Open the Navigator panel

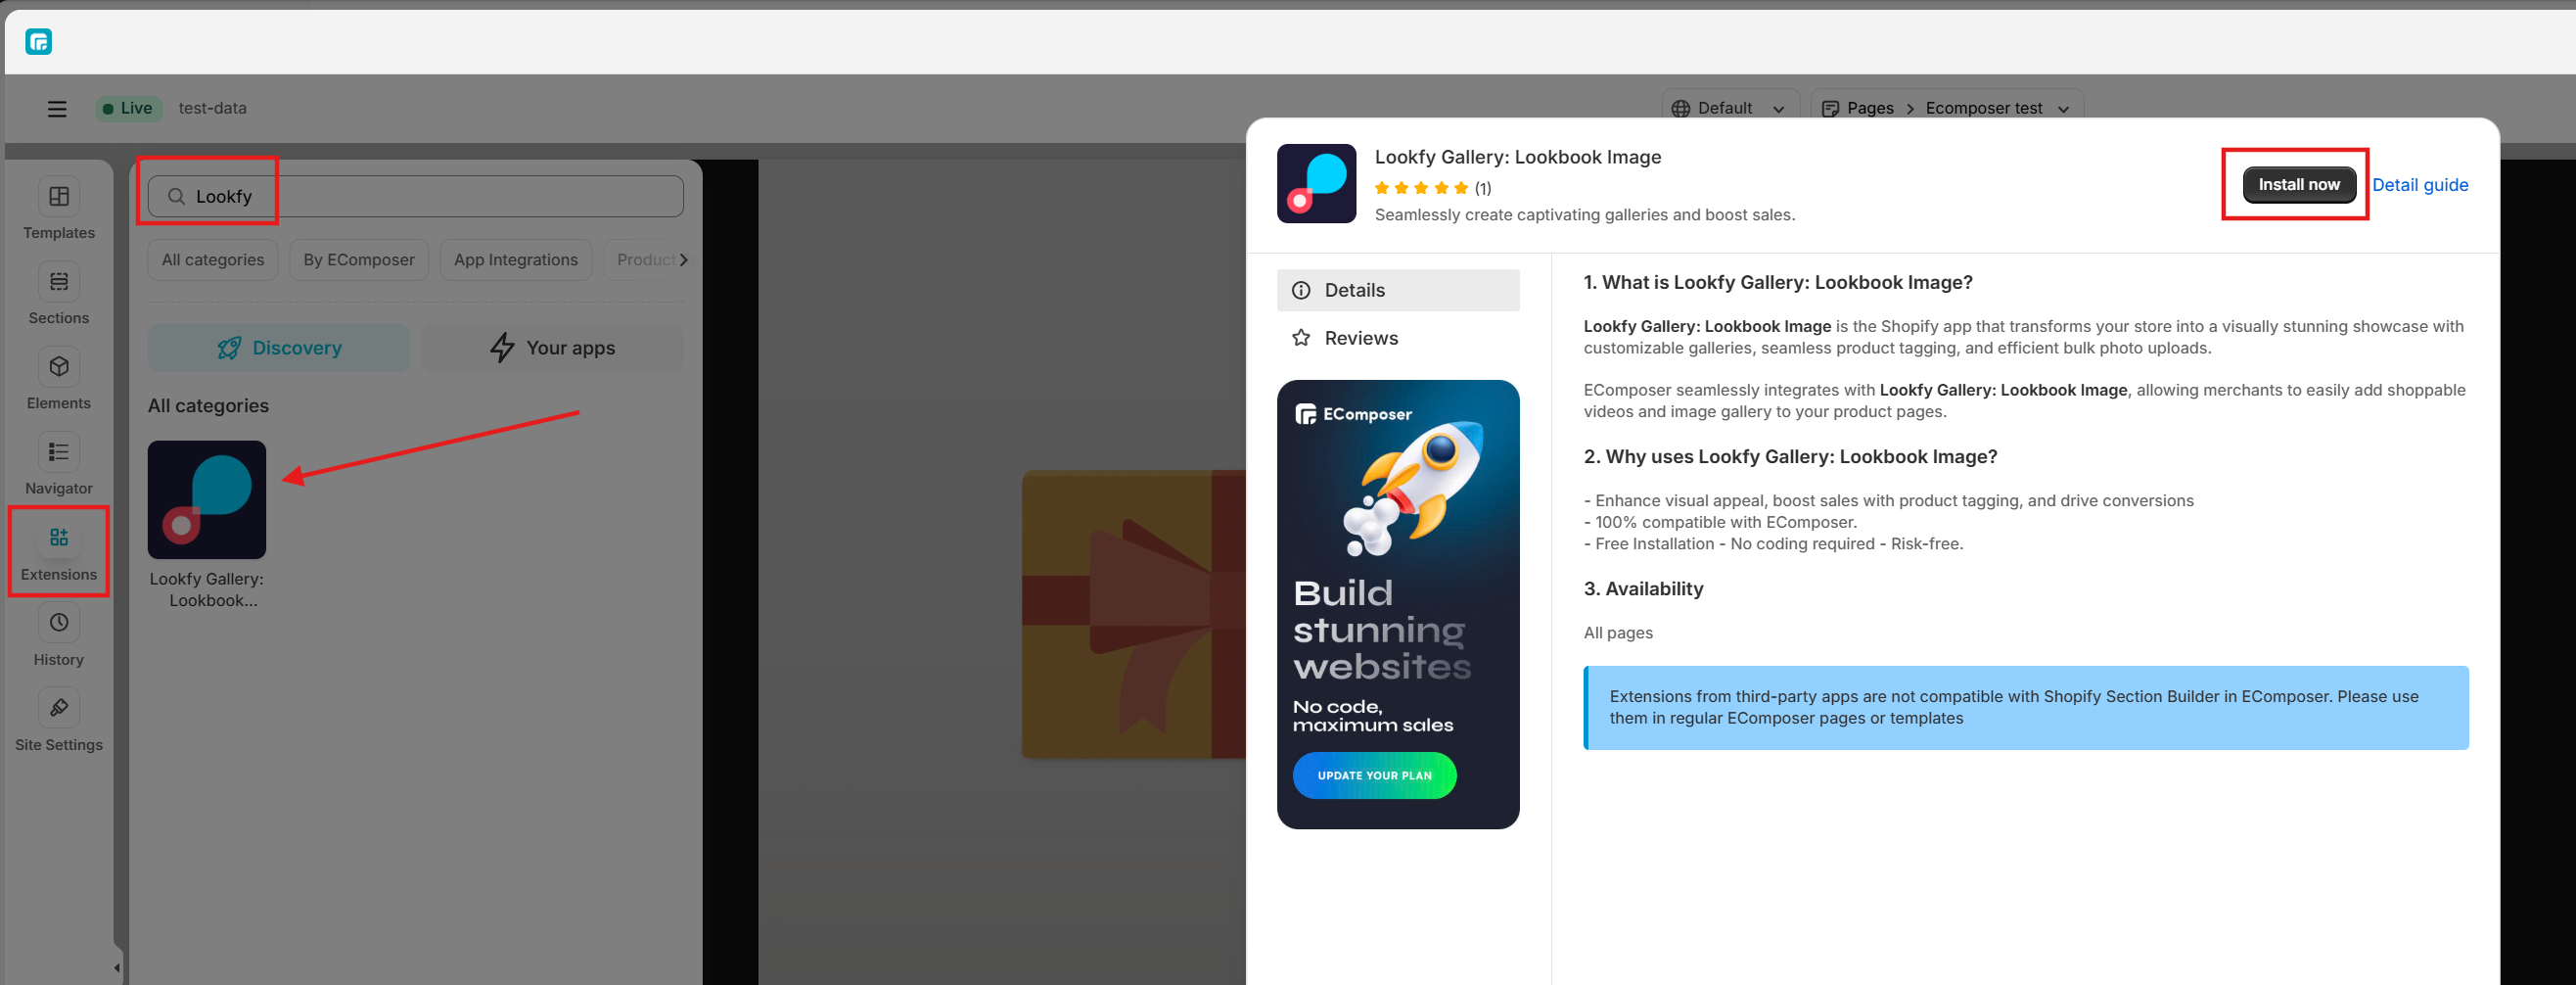(x=59, y=465)
